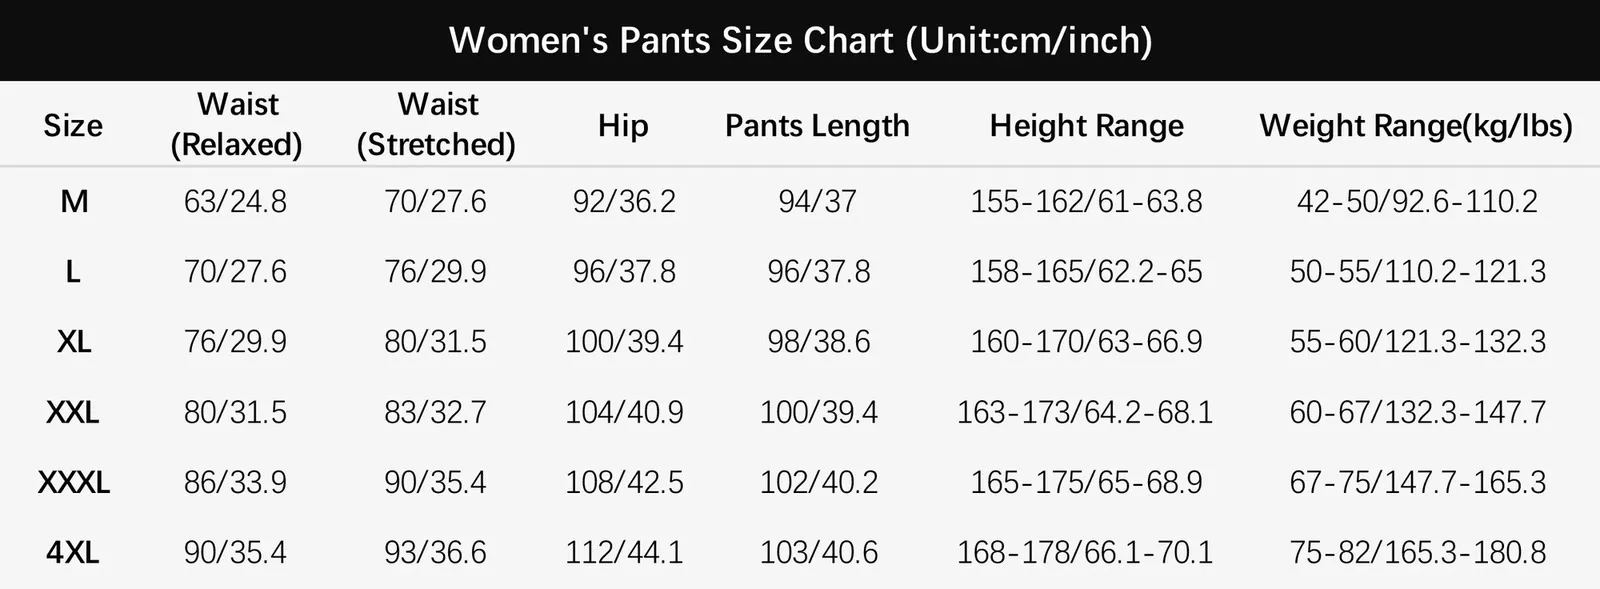Screen dimensions: 1600x589
Task: Click the Waist (Relaxed) column header
Action: (237, 125)
